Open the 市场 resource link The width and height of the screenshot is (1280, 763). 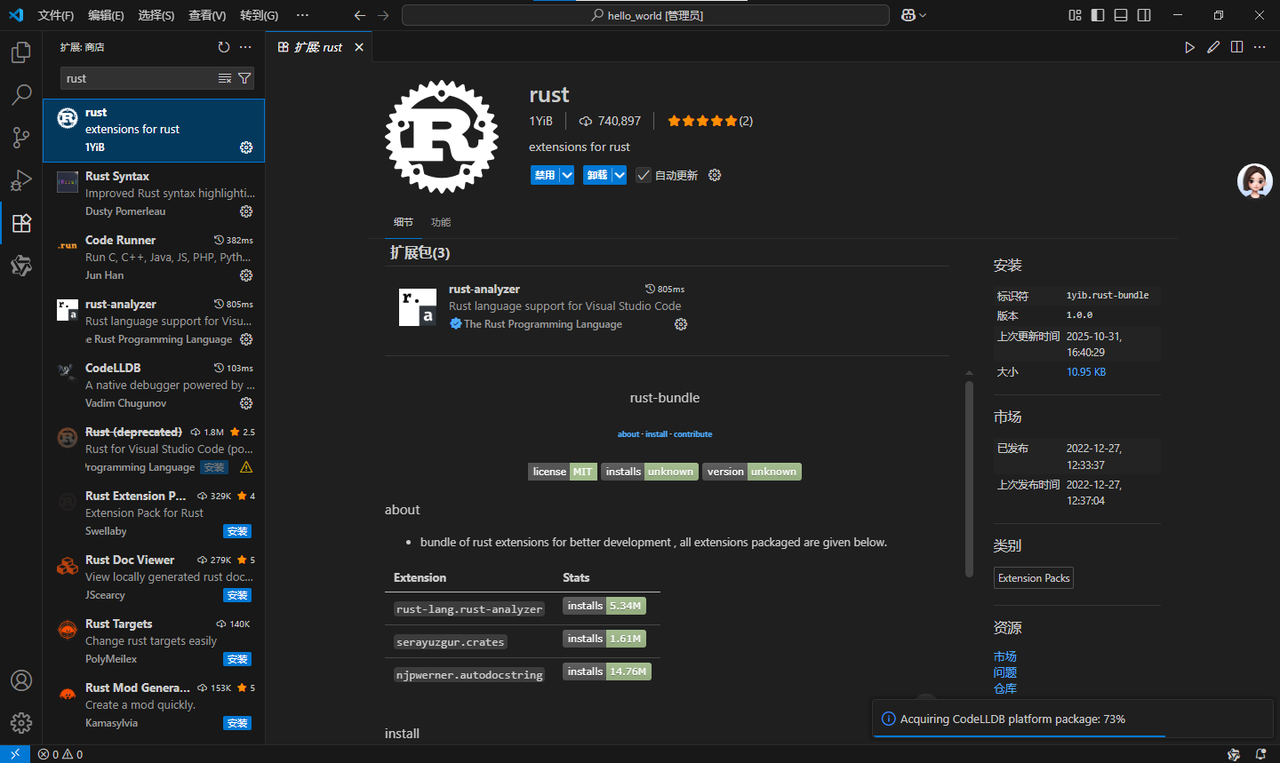click(1005, 656)
